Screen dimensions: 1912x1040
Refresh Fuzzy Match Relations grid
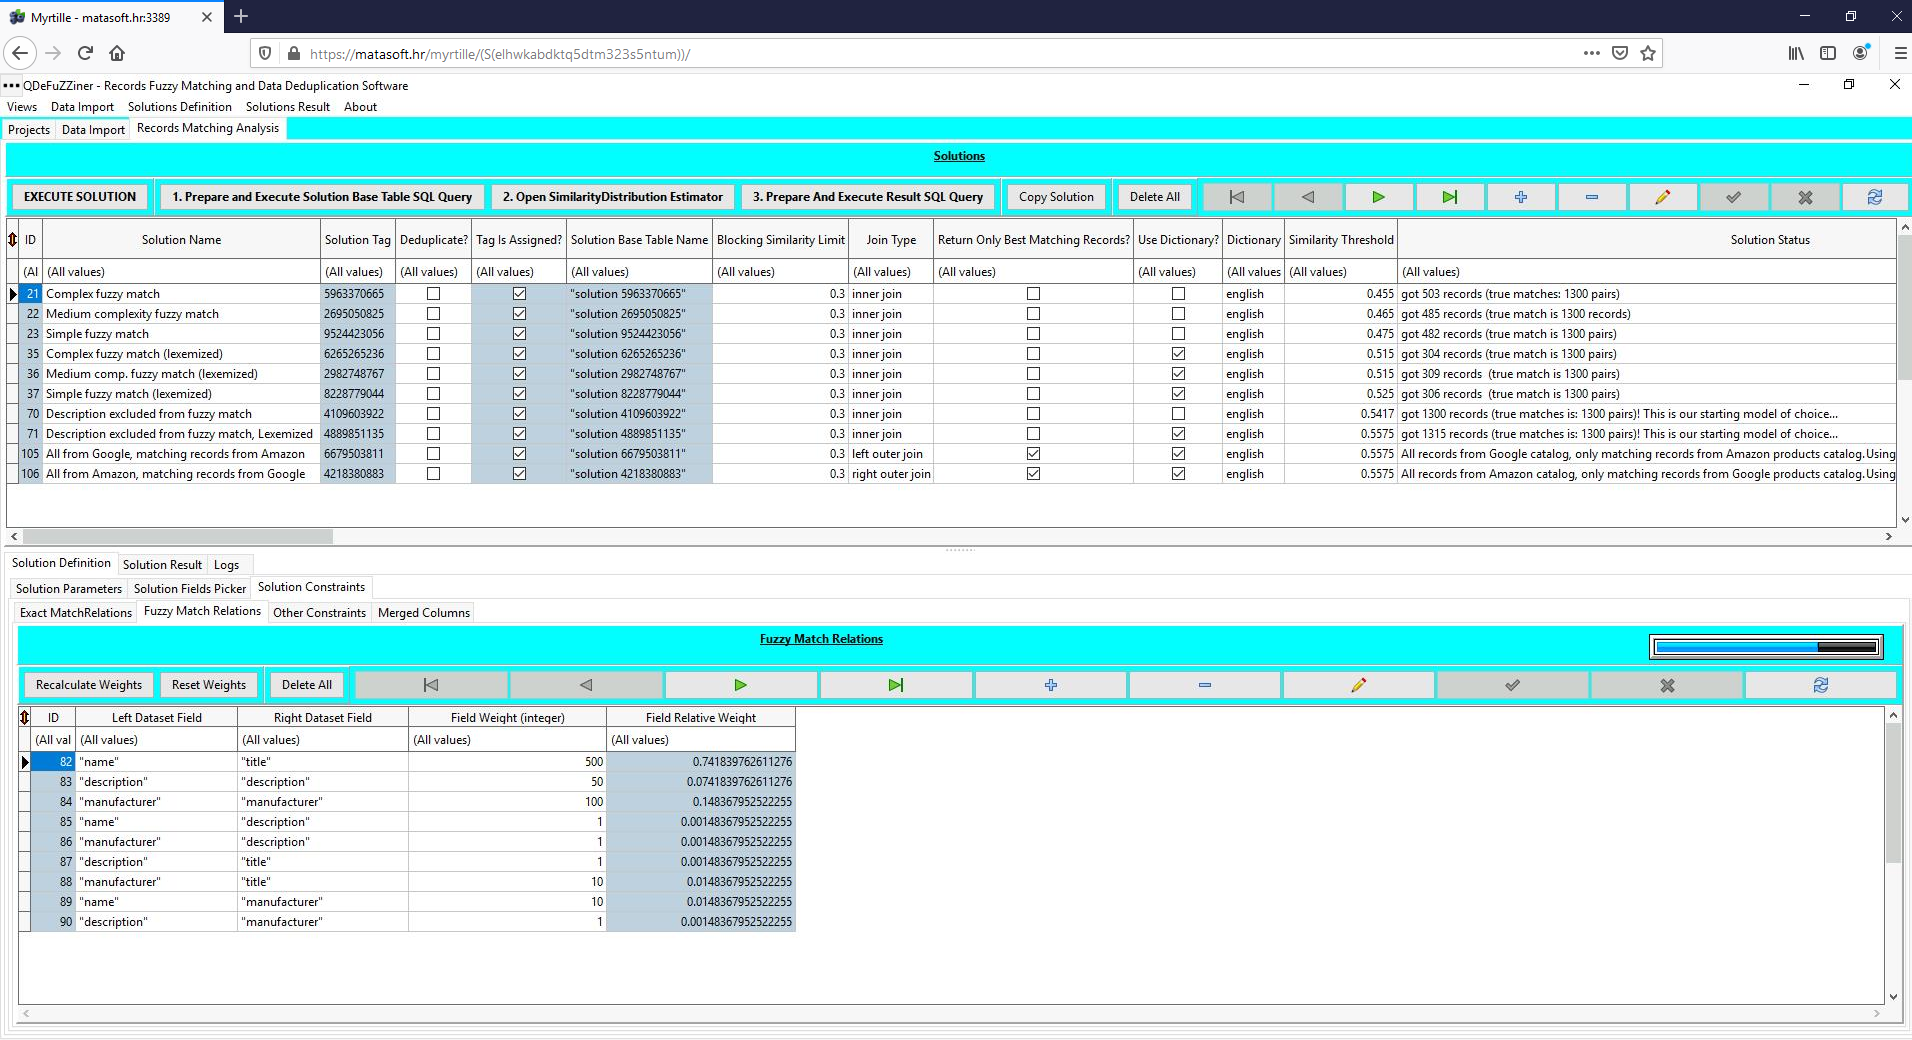pyautogui.click(x=1821, y=685)
